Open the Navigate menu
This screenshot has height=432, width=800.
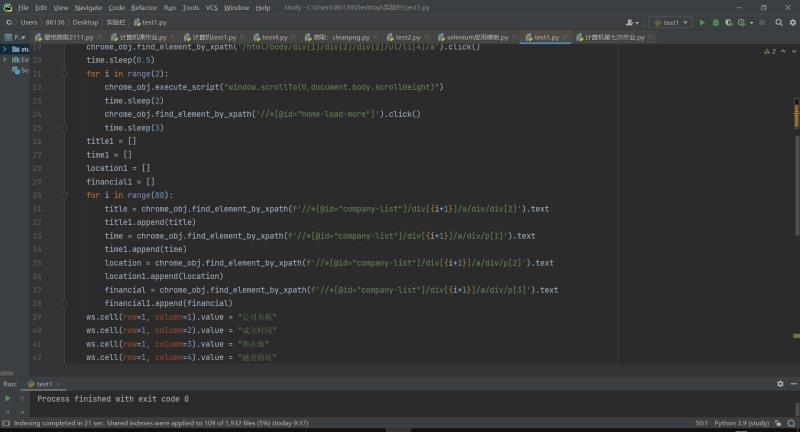(x=88, y=8)
